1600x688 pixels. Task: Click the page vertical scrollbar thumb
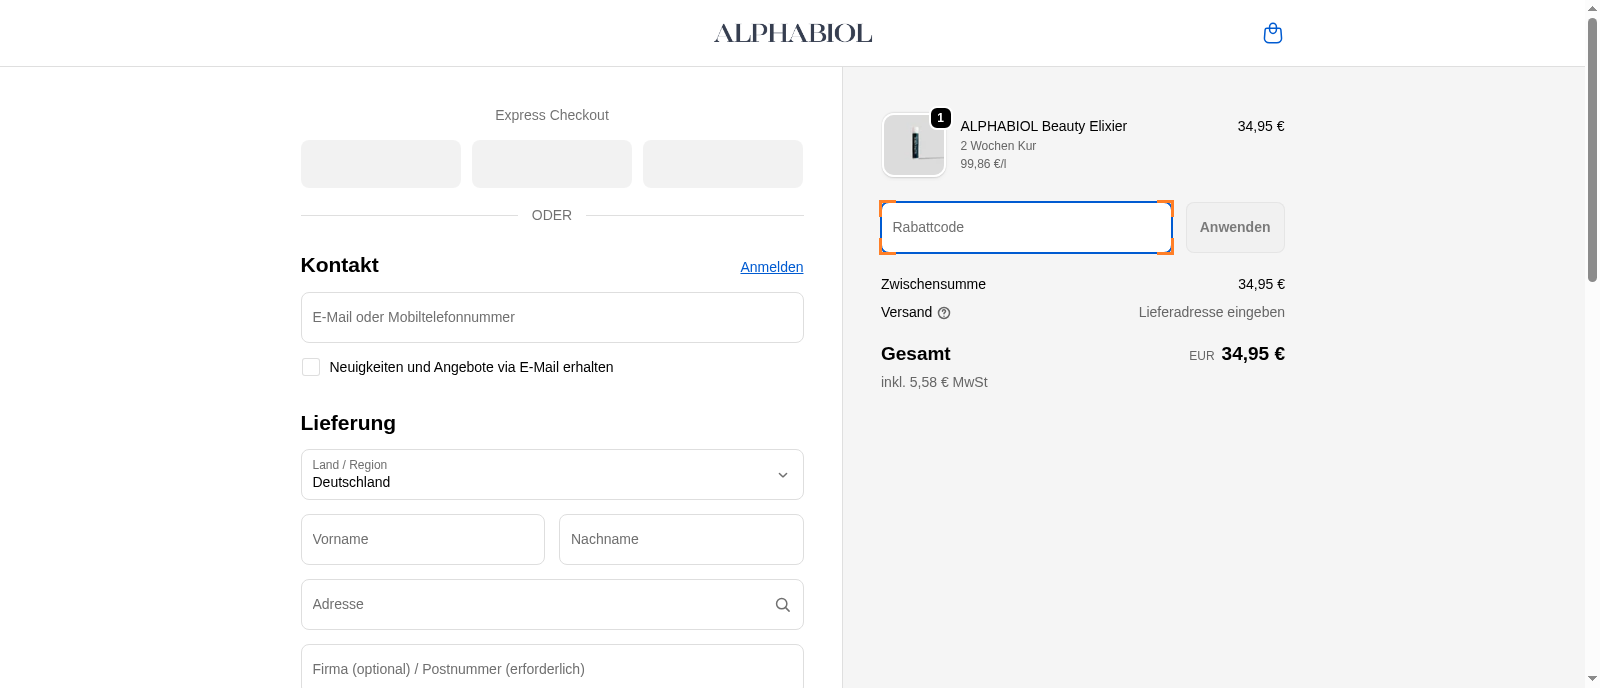tap(1592, 150)
